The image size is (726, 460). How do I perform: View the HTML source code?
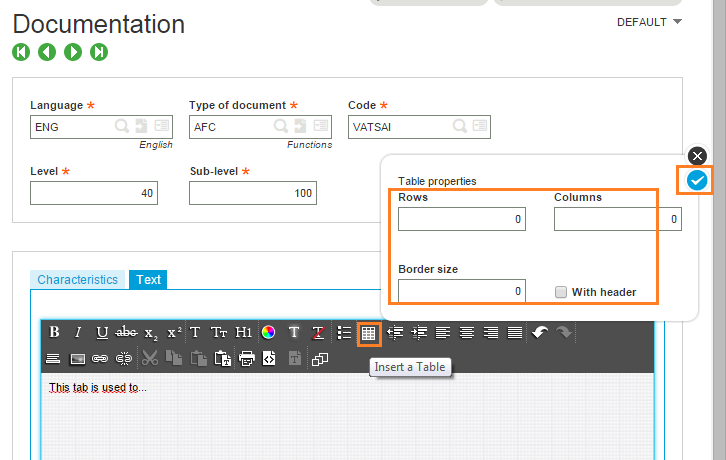click(269, 359)
